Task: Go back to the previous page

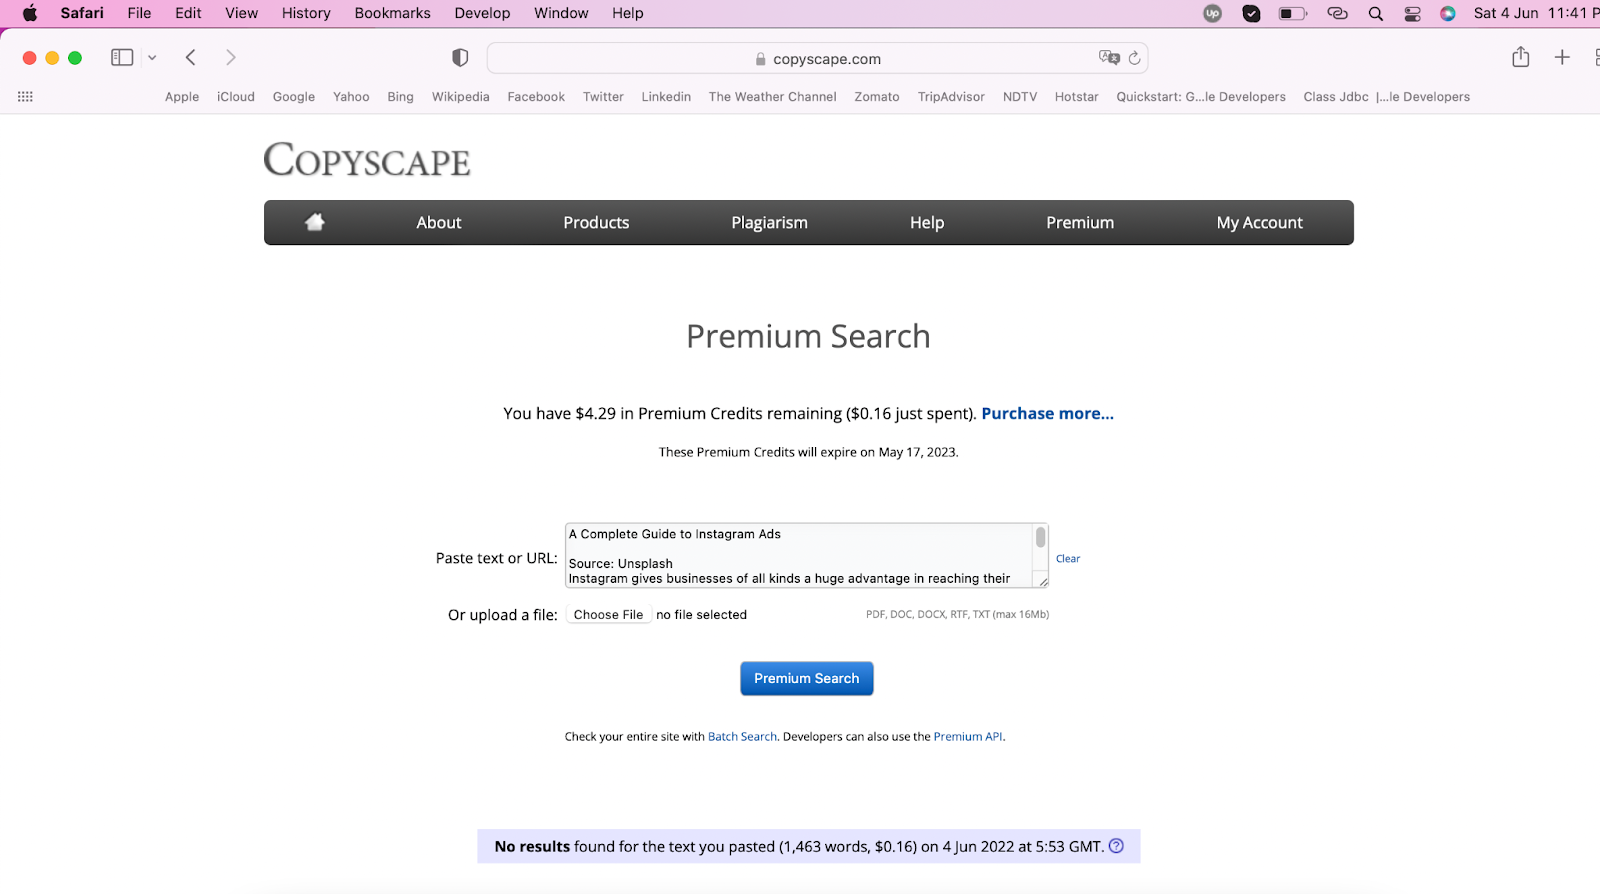Action: tap(191, 58)
